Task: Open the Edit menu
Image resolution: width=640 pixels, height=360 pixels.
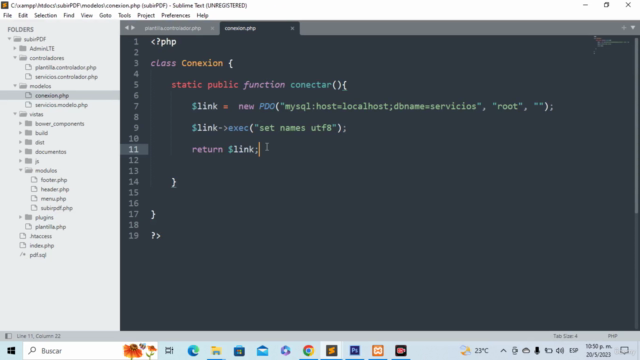Action: point(23,16)
